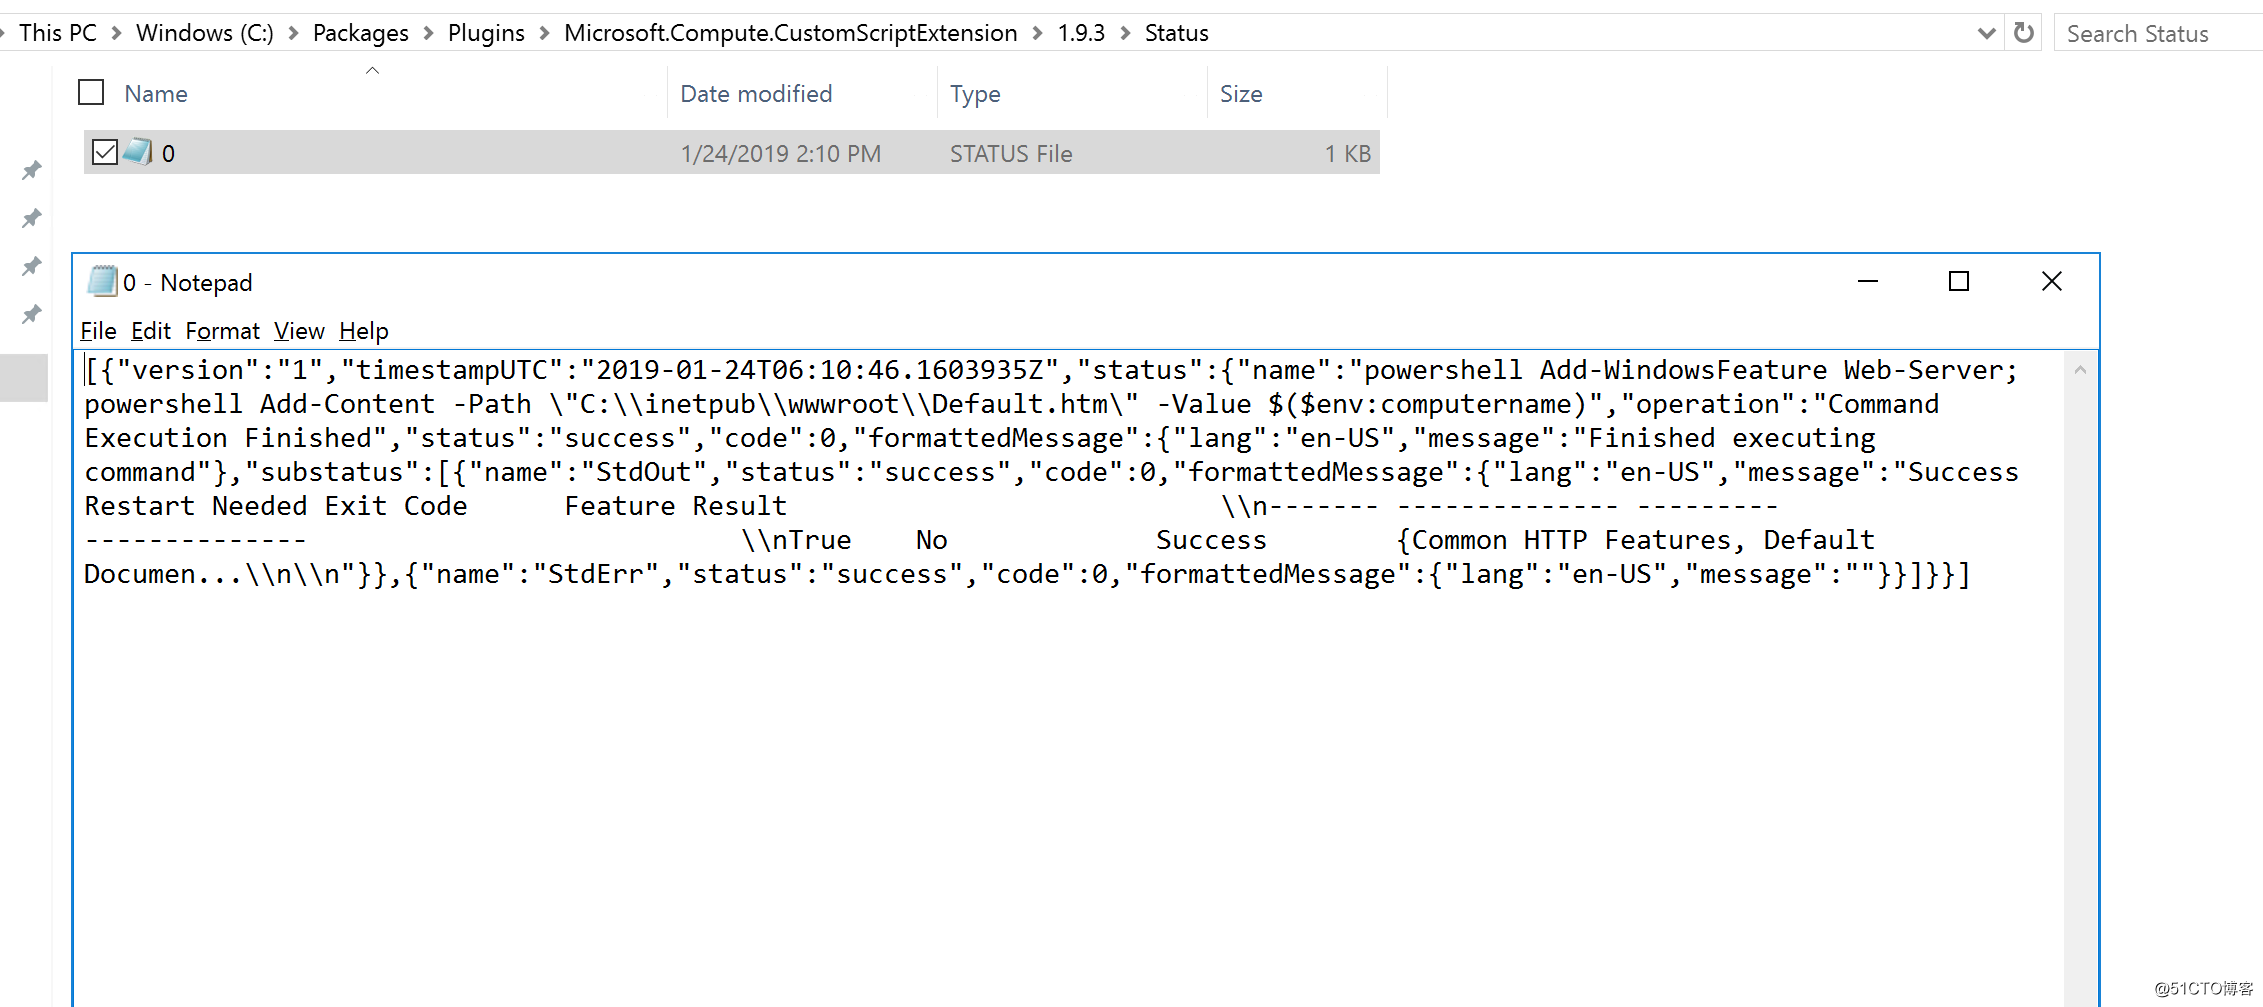Open address bar history dropdown
This screenshot has height=1007, width=2263.
pos(1987,33)
